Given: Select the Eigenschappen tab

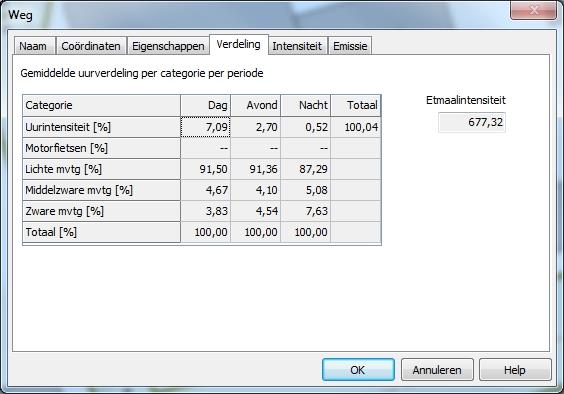Looking at the screenshot, I should [x=168, y=46].
